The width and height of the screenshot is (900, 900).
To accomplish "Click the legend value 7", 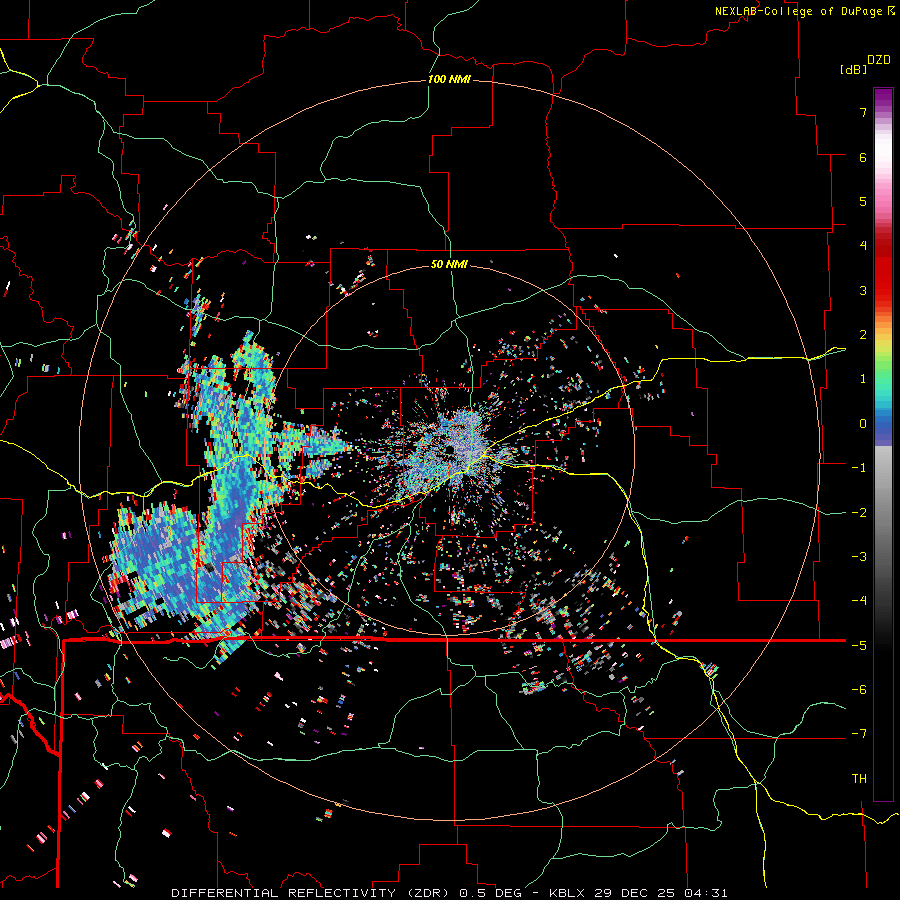I will coord(863,112).
